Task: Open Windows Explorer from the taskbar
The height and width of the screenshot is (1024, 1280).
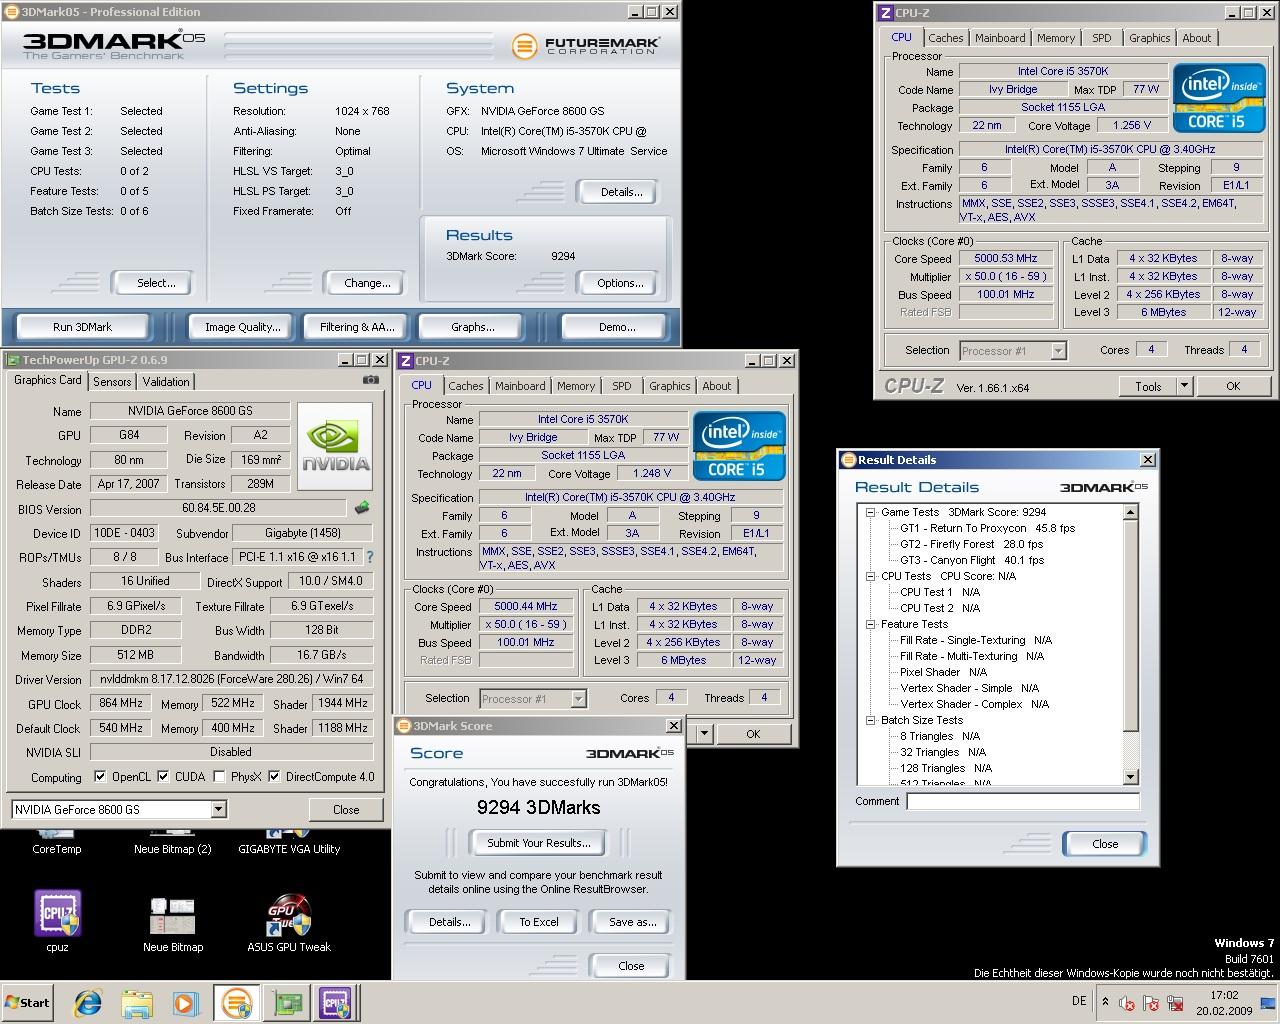Action: [x=137, y=1003]
